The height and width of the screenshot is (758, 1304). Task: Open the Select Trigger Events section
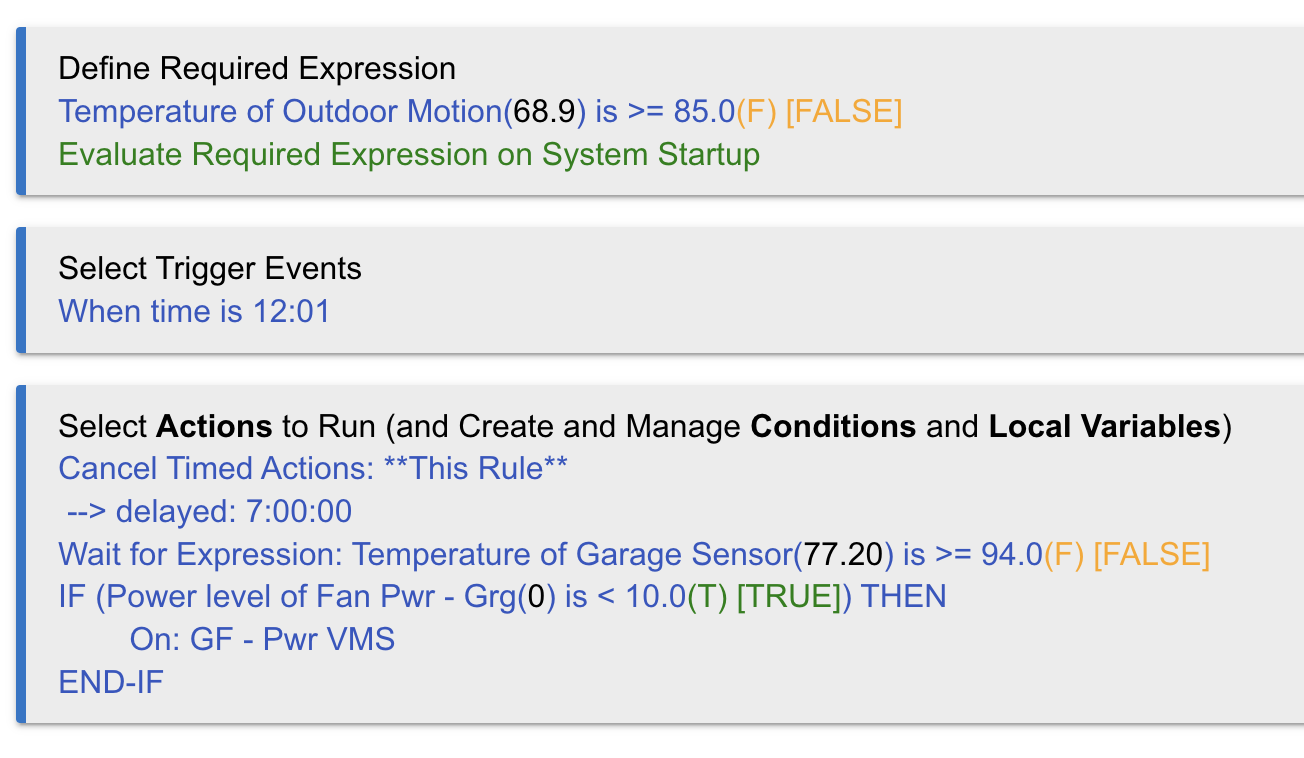210,268
